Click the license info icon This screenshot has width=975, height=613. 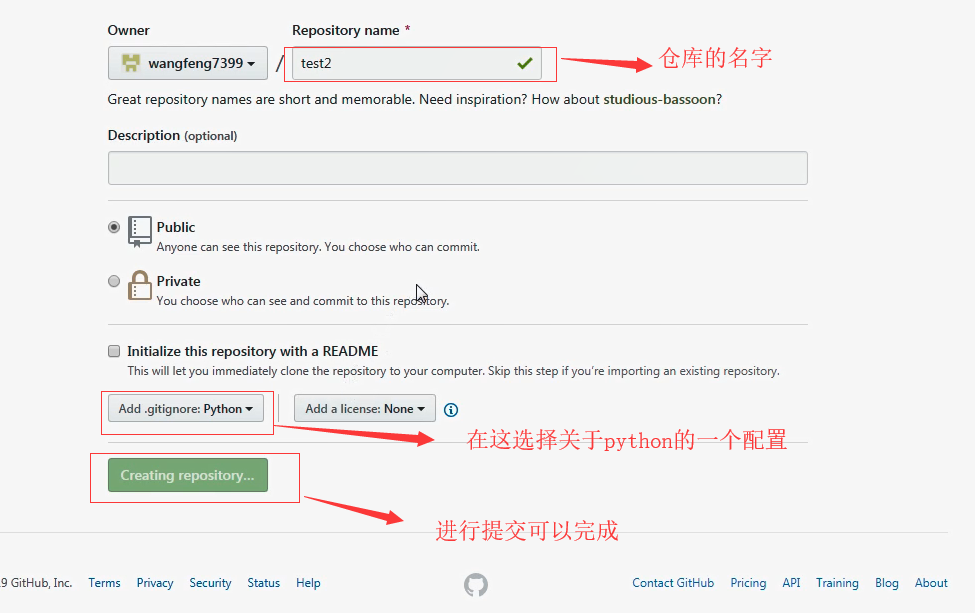click(x=451, y=410)
